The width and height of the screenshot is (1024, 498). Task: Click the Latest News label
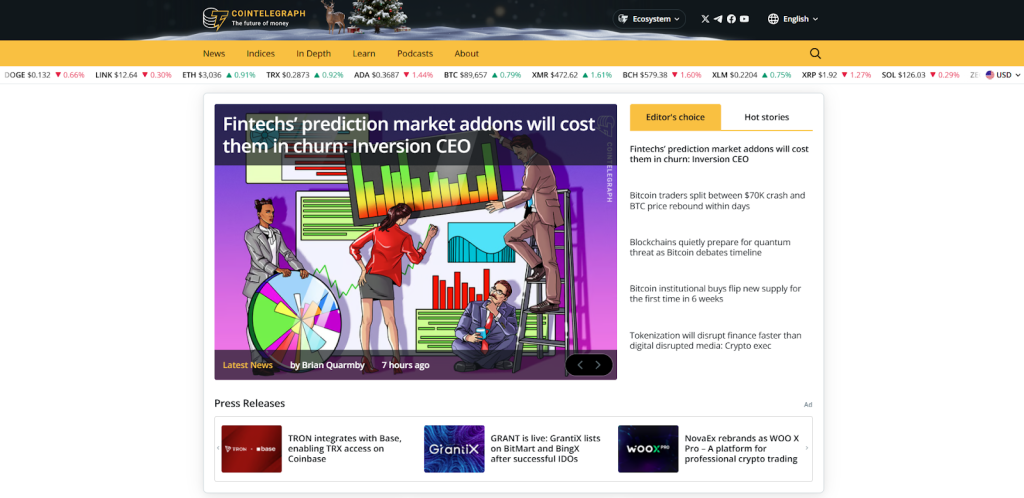248,365
